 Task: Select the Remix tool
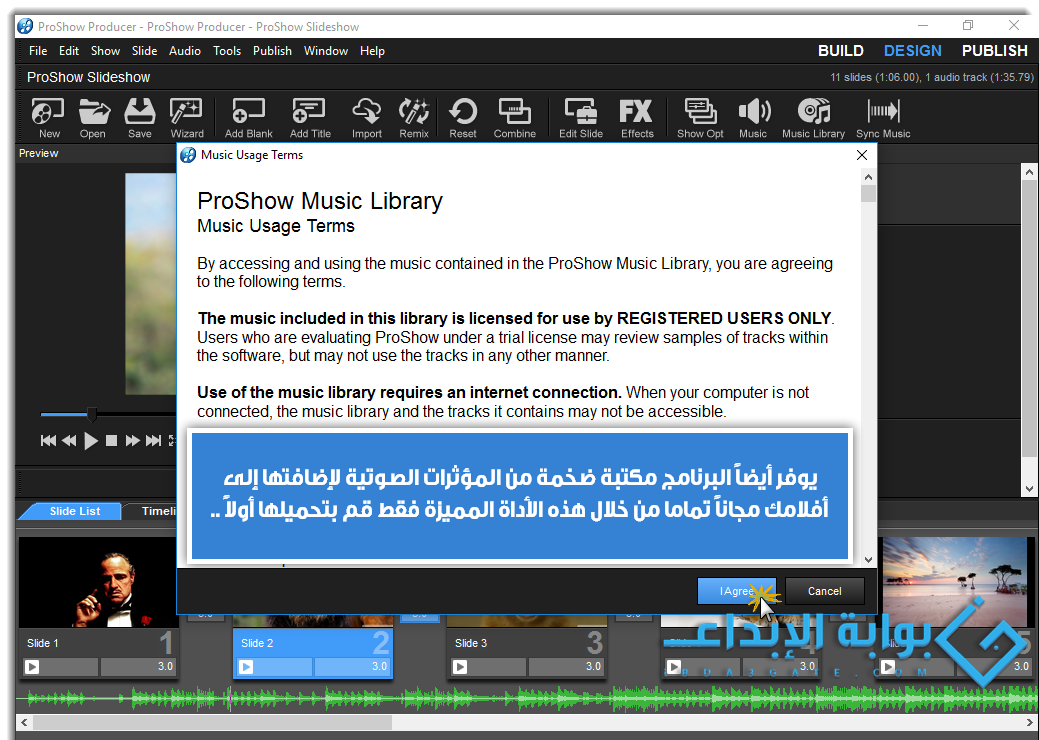[x=414, y=118]
